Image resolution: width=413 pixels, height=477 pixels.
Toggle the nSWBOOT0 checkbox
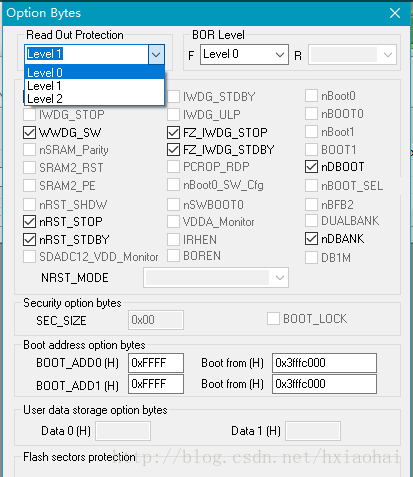tap(173, 204)
